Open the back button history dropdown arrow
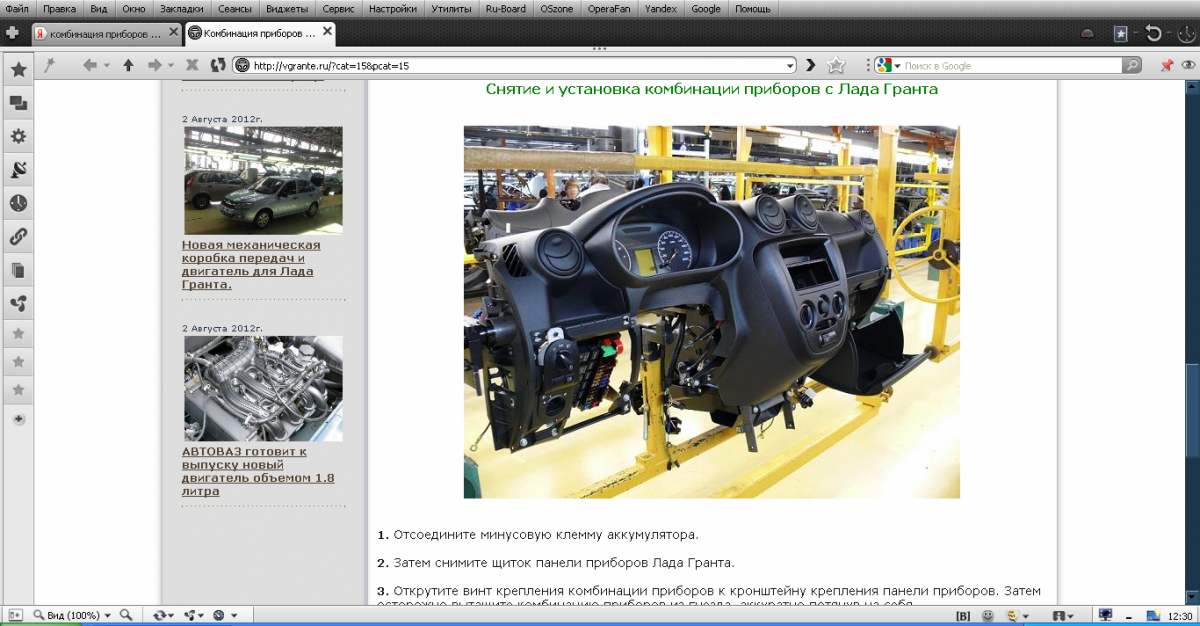The height and width of the screenshot is (626, 1200). (x=105, y=66)
